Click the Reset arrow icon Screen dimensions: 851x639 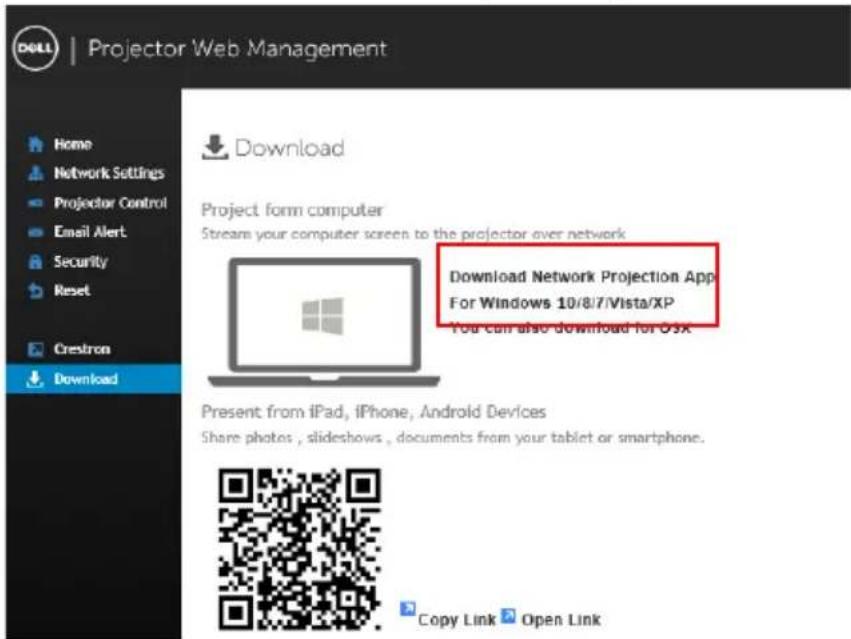pos(35,290)
